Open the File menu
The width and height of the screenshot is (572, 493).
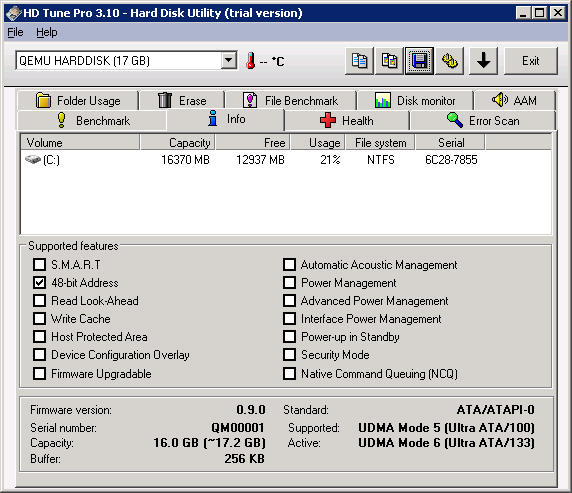(15, 32)
